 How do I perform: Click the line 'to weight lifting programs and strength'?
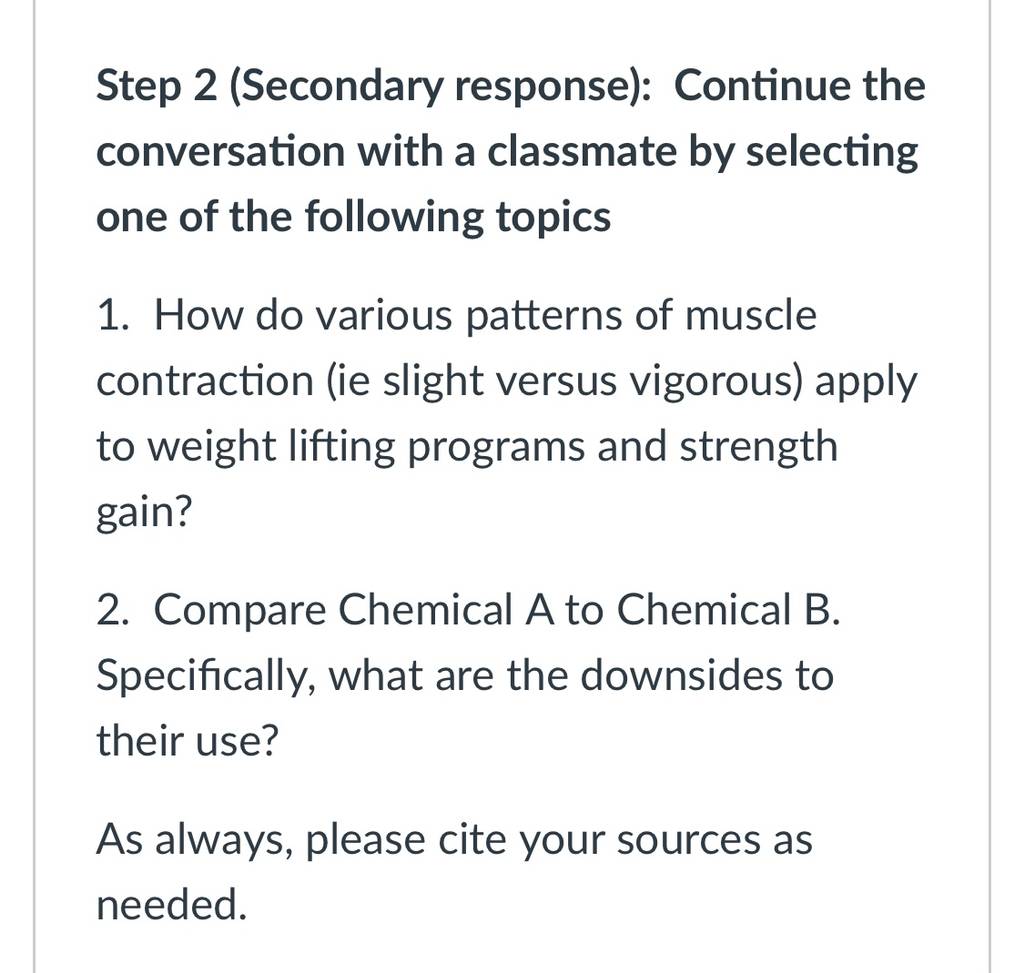(x=467, y=448)
